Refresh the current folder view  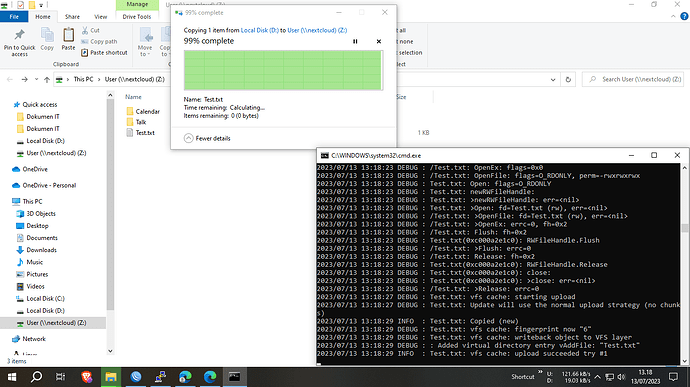tap(568, 80)
